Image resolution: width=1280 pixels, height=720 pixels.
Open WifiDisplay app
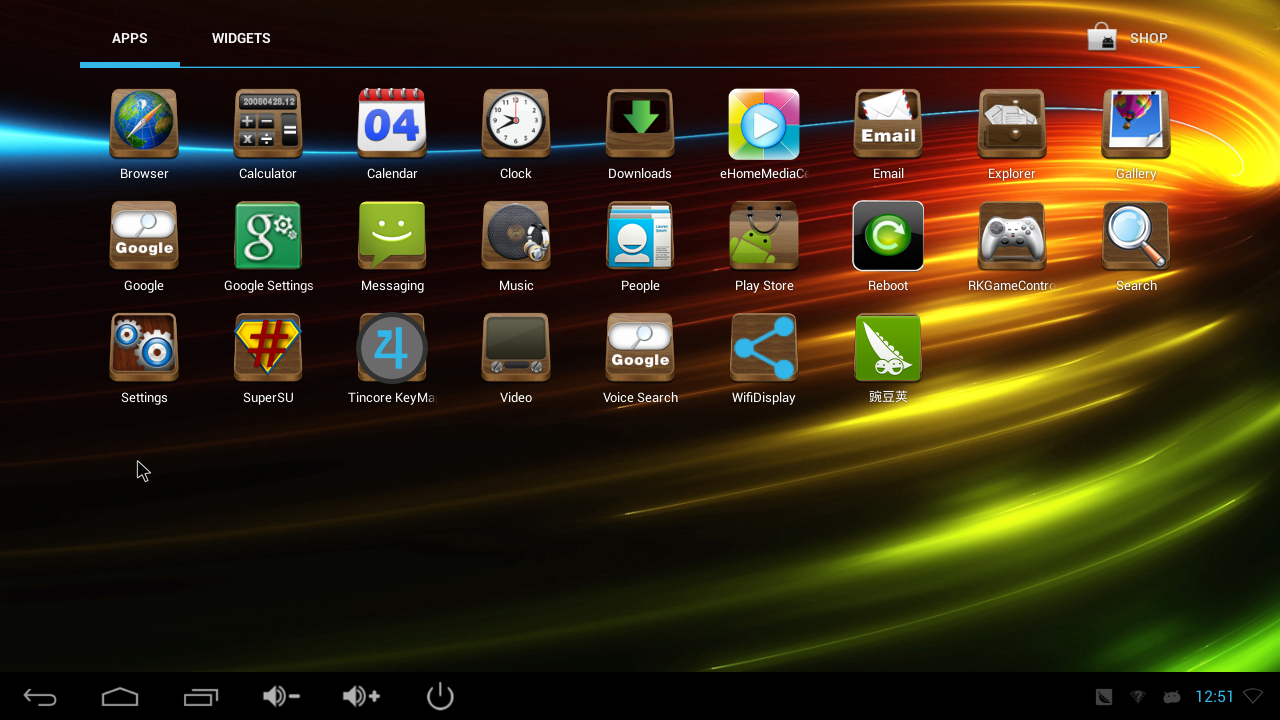coord(764,348)
